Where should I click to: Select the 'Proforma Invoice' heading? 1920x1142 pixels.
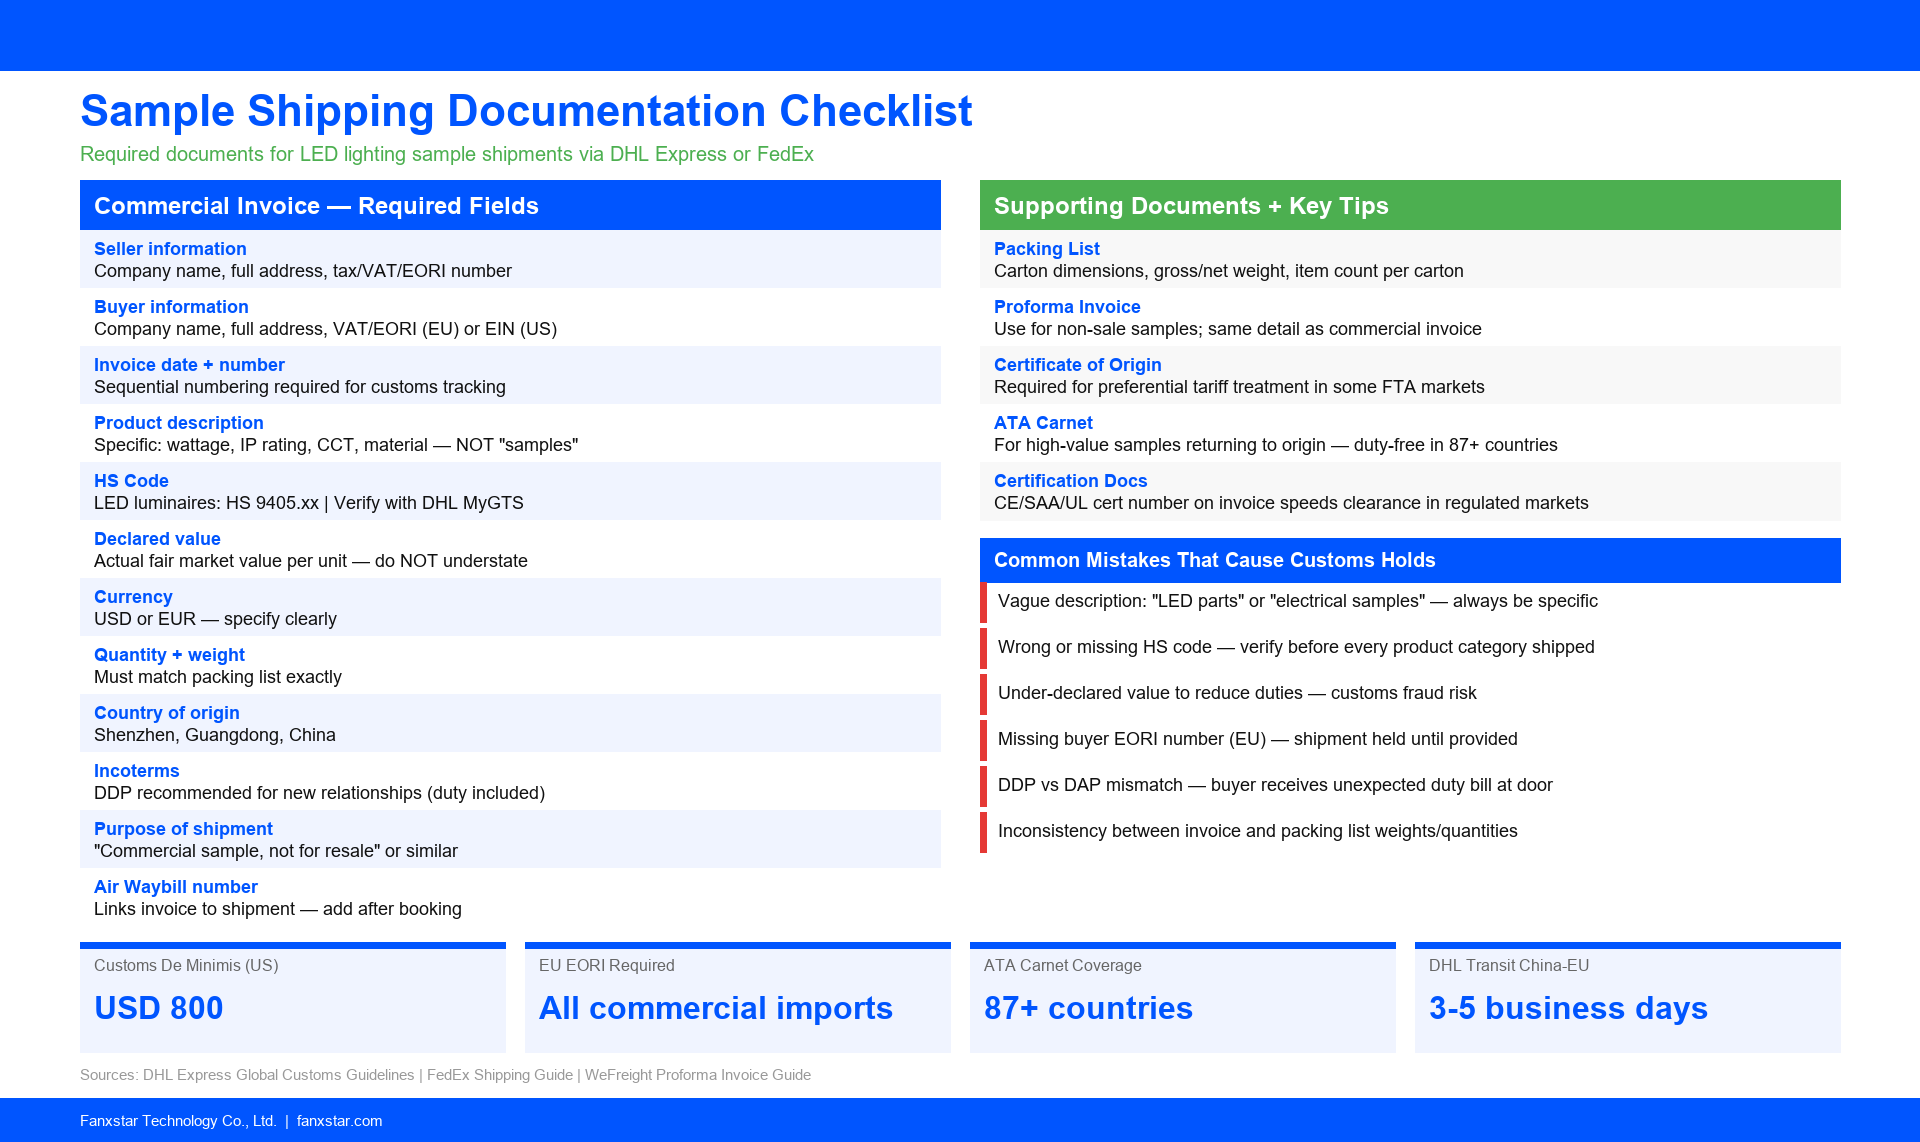coord(1067,307)
